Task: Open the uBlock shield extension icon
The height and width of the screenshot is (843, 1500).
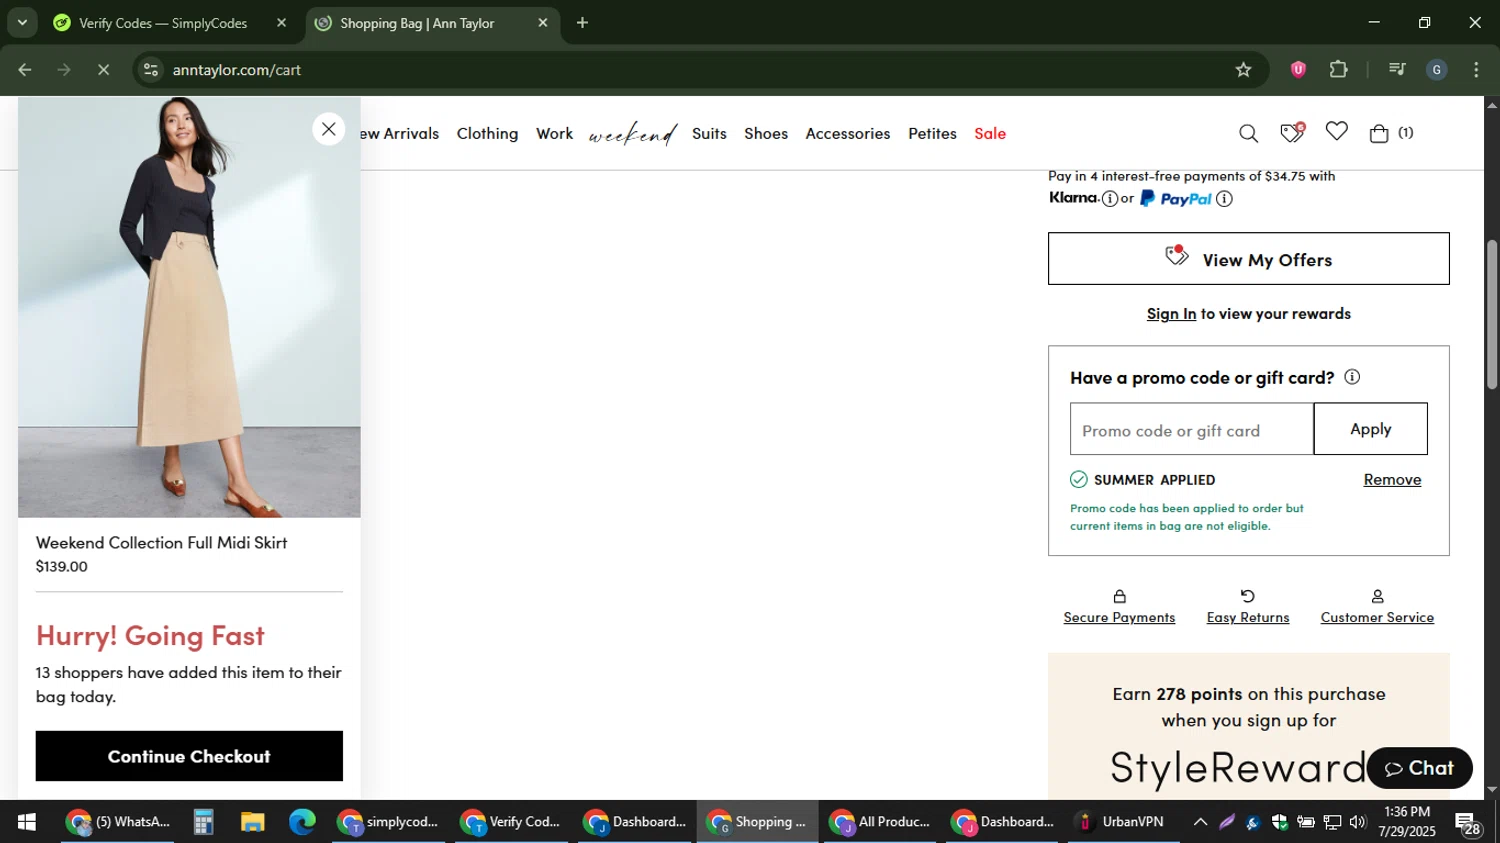Action: coord(1298,70)
